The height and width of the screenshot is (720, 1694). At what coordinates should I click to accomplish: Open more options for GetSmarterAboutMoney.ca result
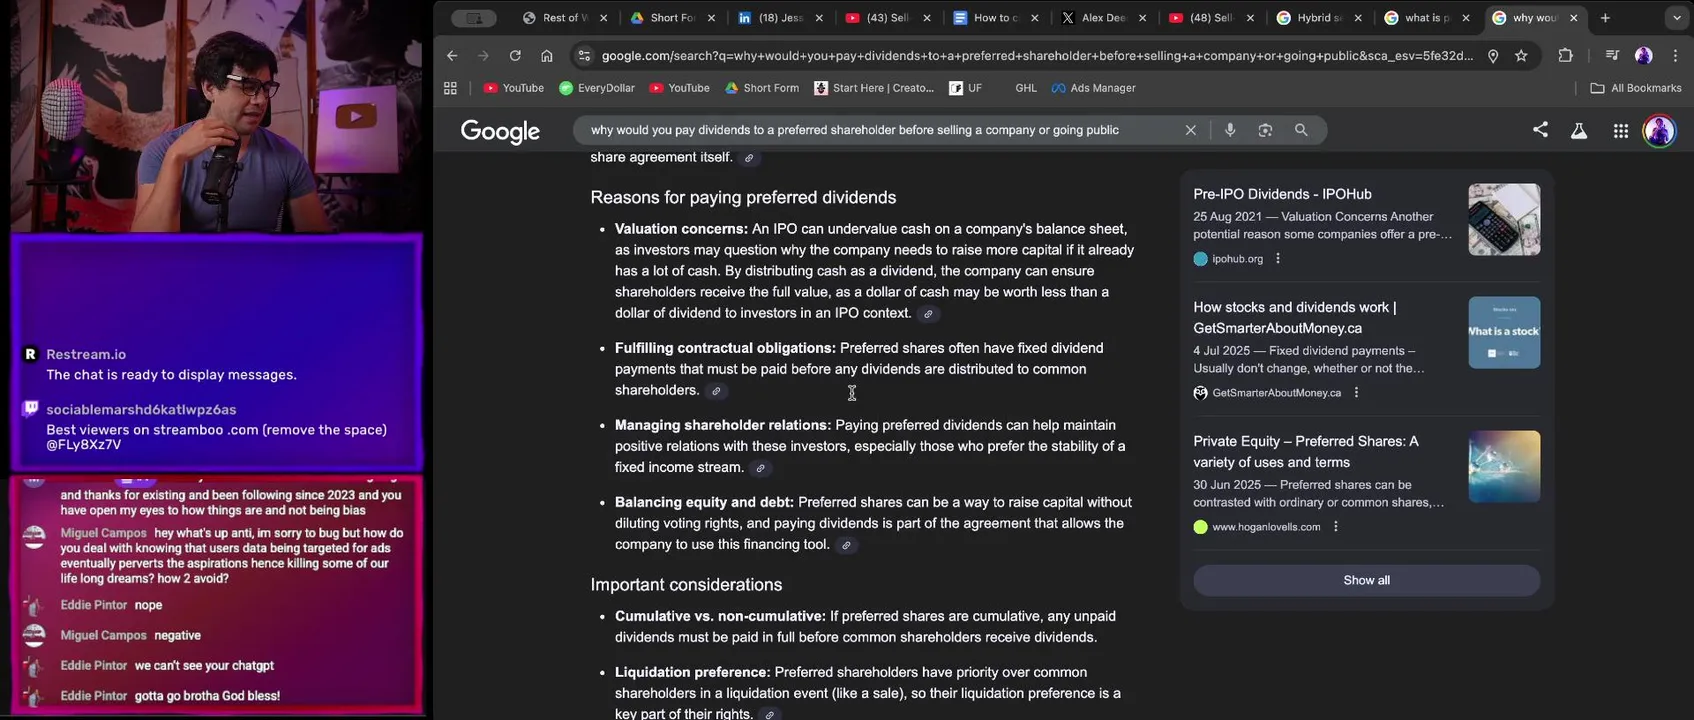[x=1356, y=393]
